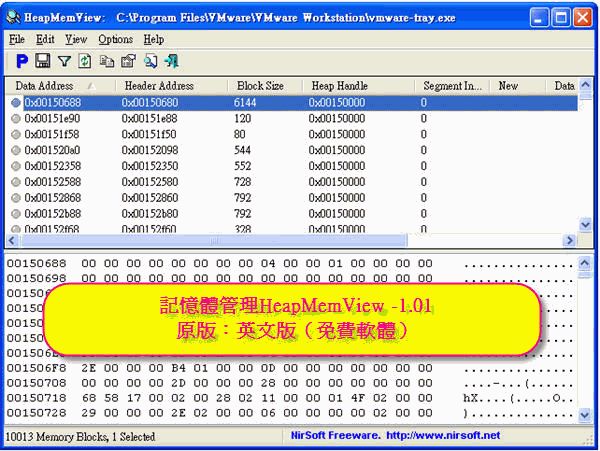The width and height of the screenshot is (600, 451).
Task: Click the blue P select process icon
Action: coord(22,61)
